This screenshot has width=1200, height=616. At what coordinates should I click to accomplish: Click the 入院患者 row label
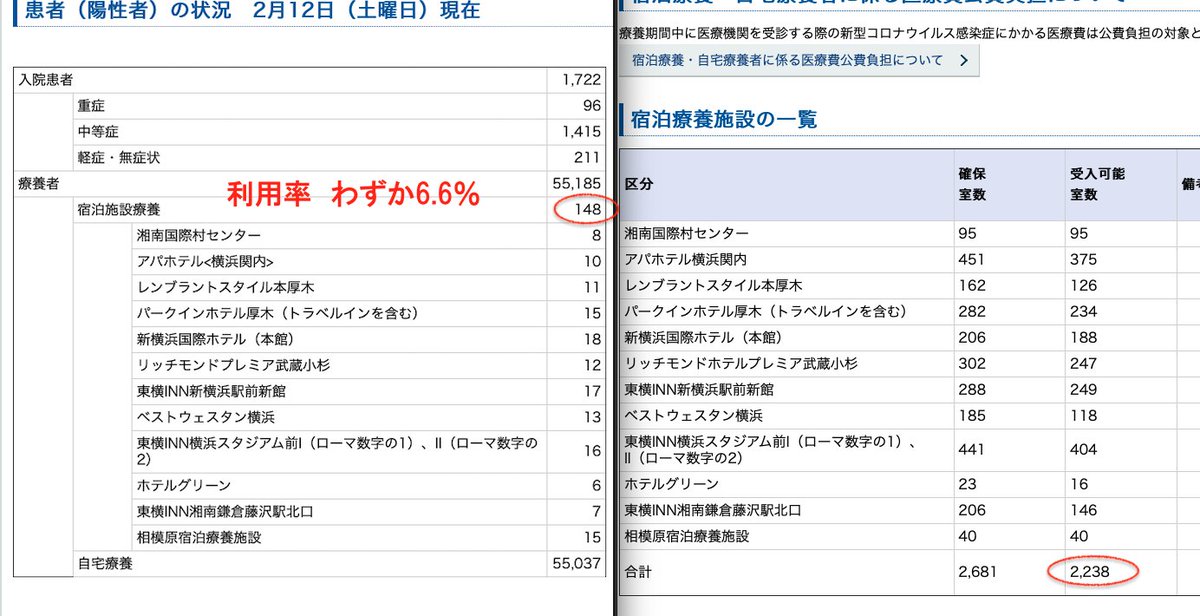(x=46, y=79)
